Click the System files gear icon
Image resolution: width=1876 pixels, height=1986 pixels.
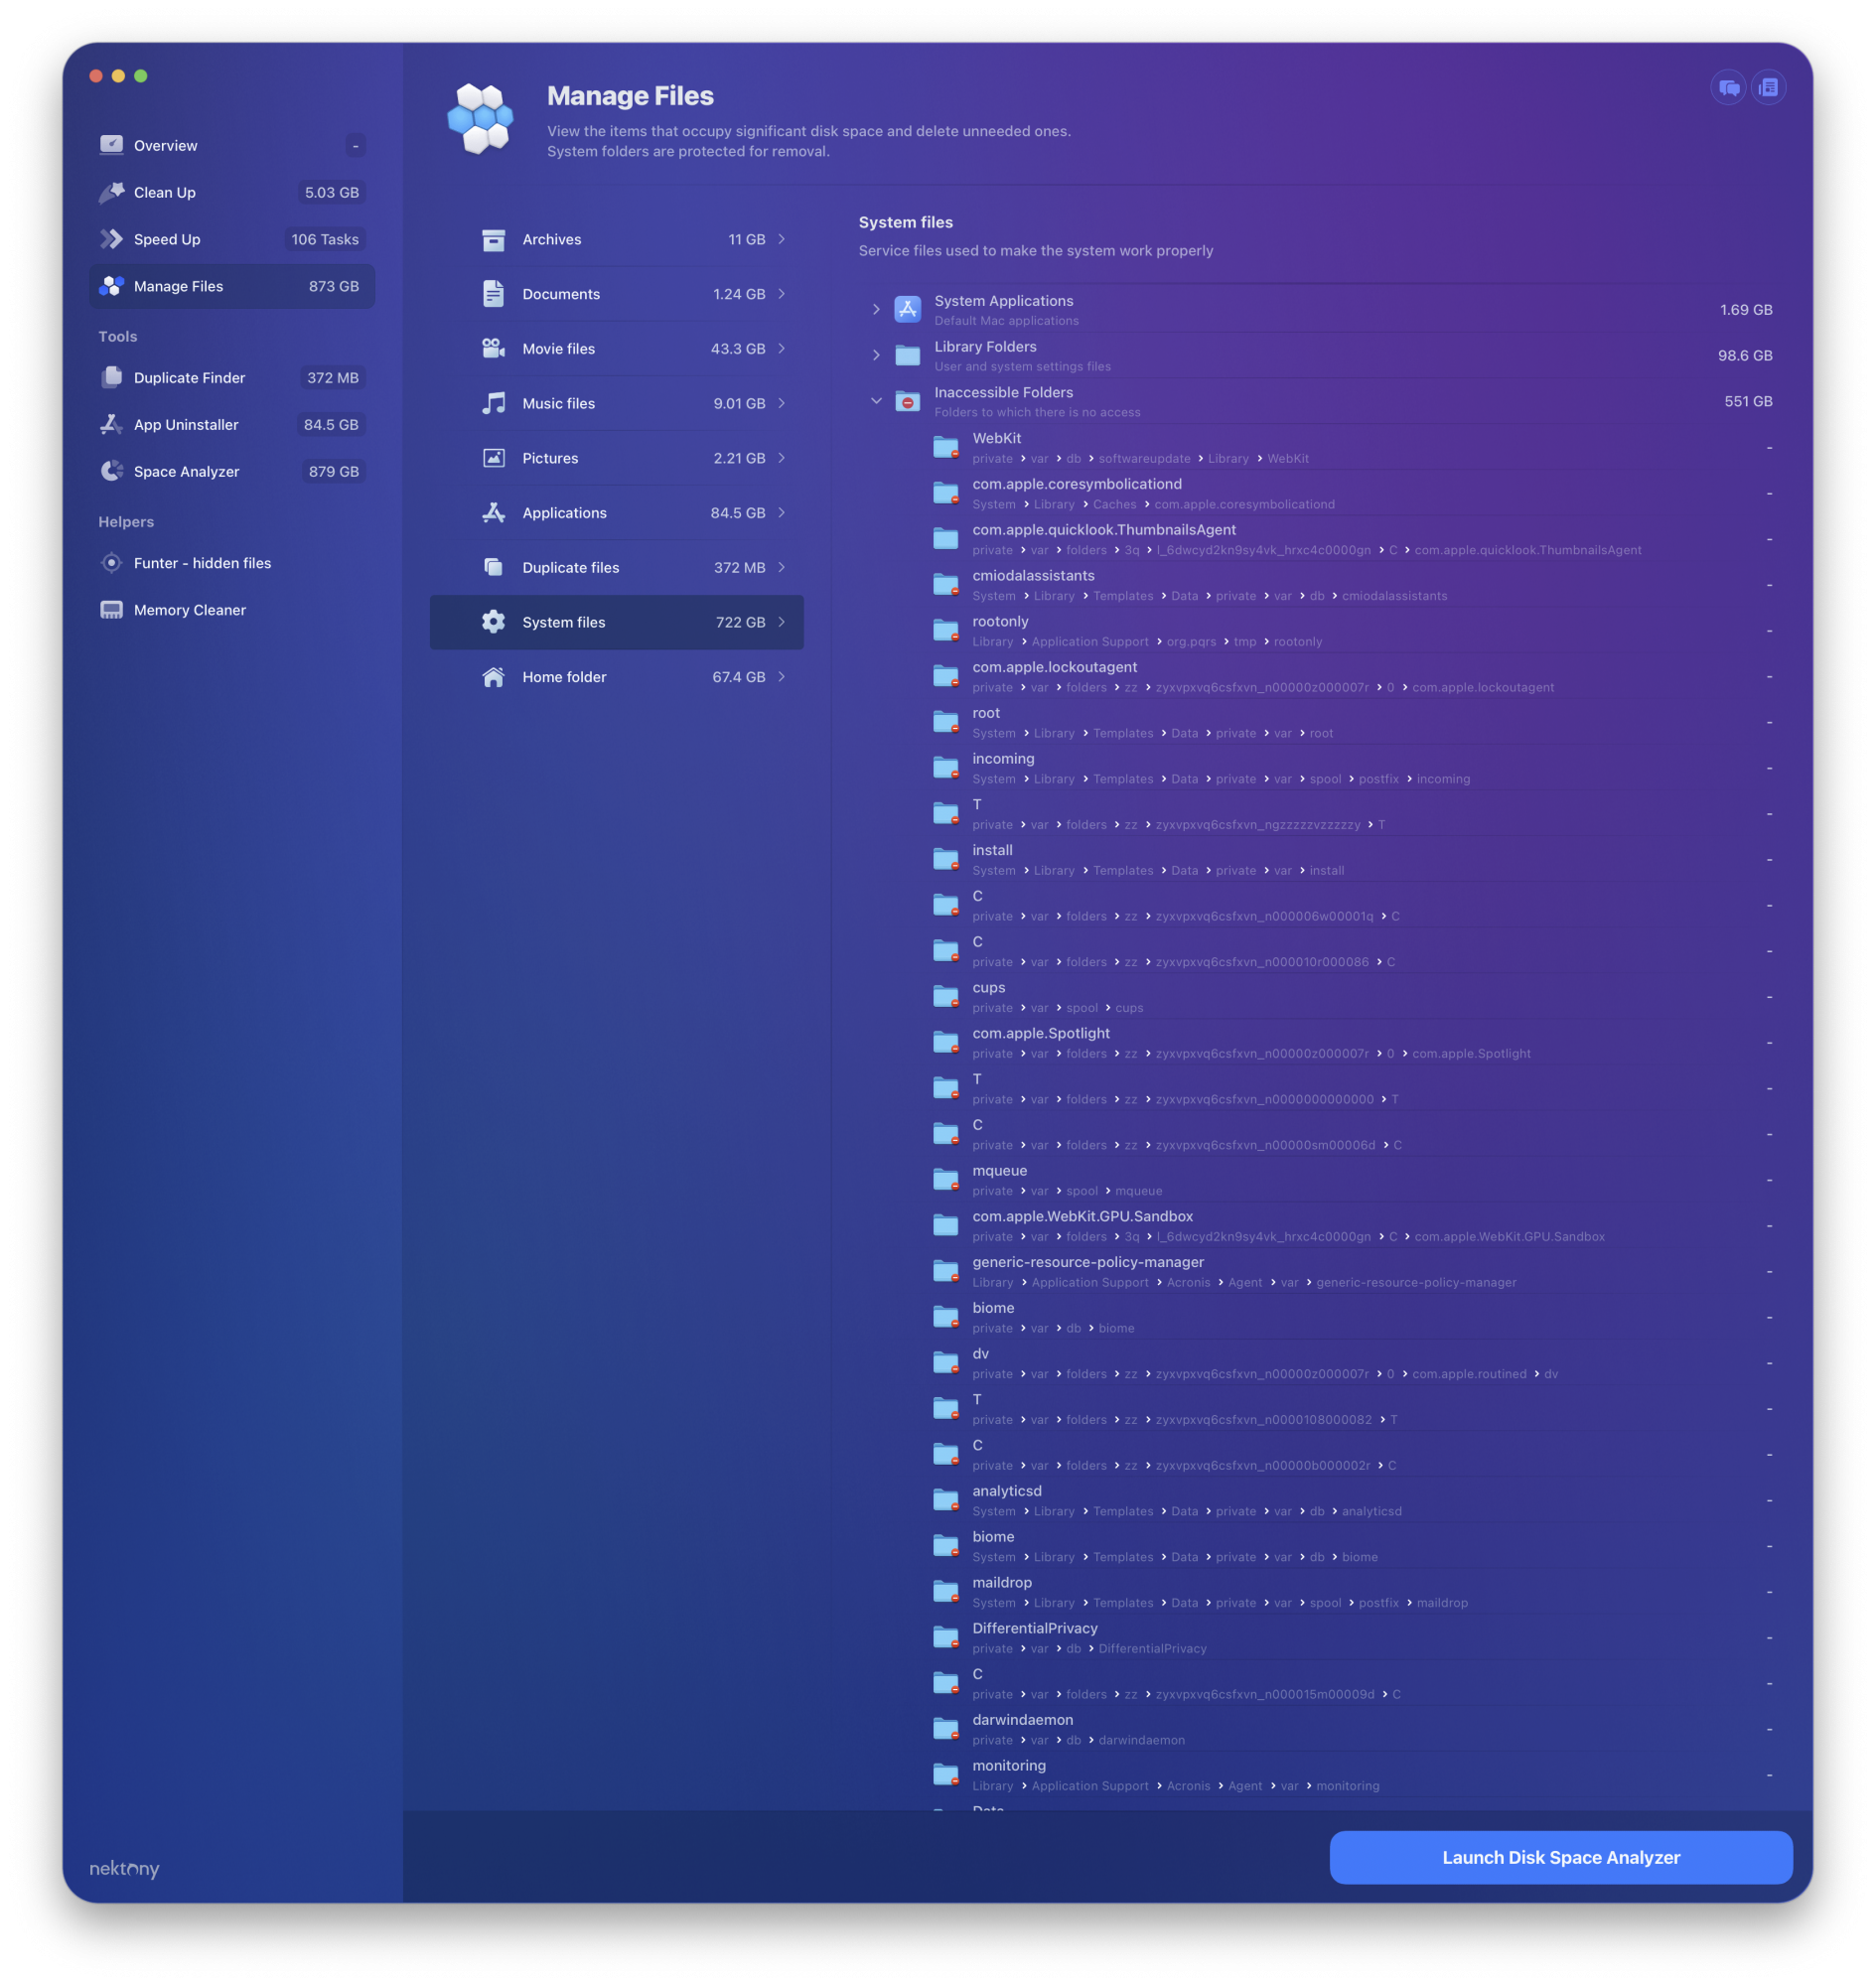493,622
